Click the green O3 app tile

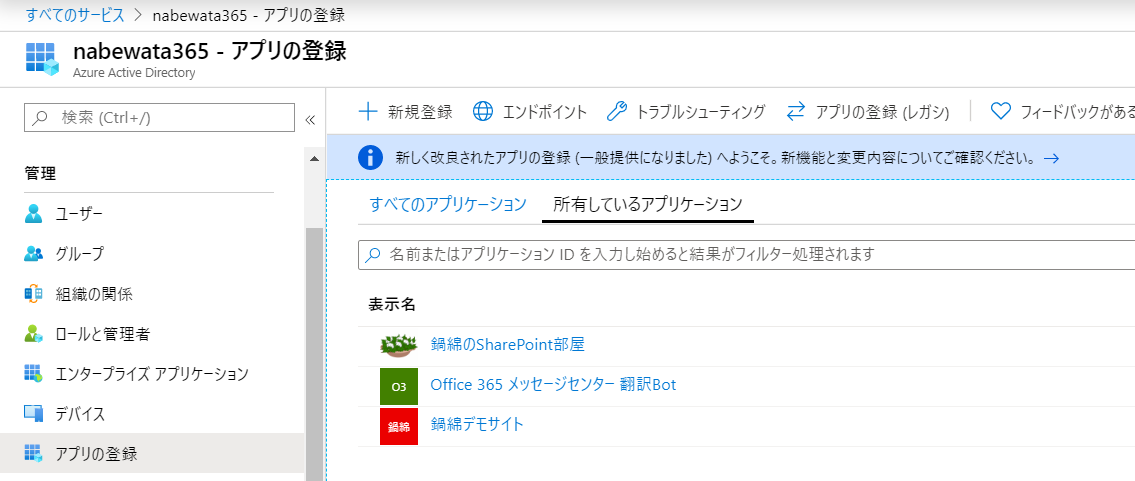[x=399, y=386]
